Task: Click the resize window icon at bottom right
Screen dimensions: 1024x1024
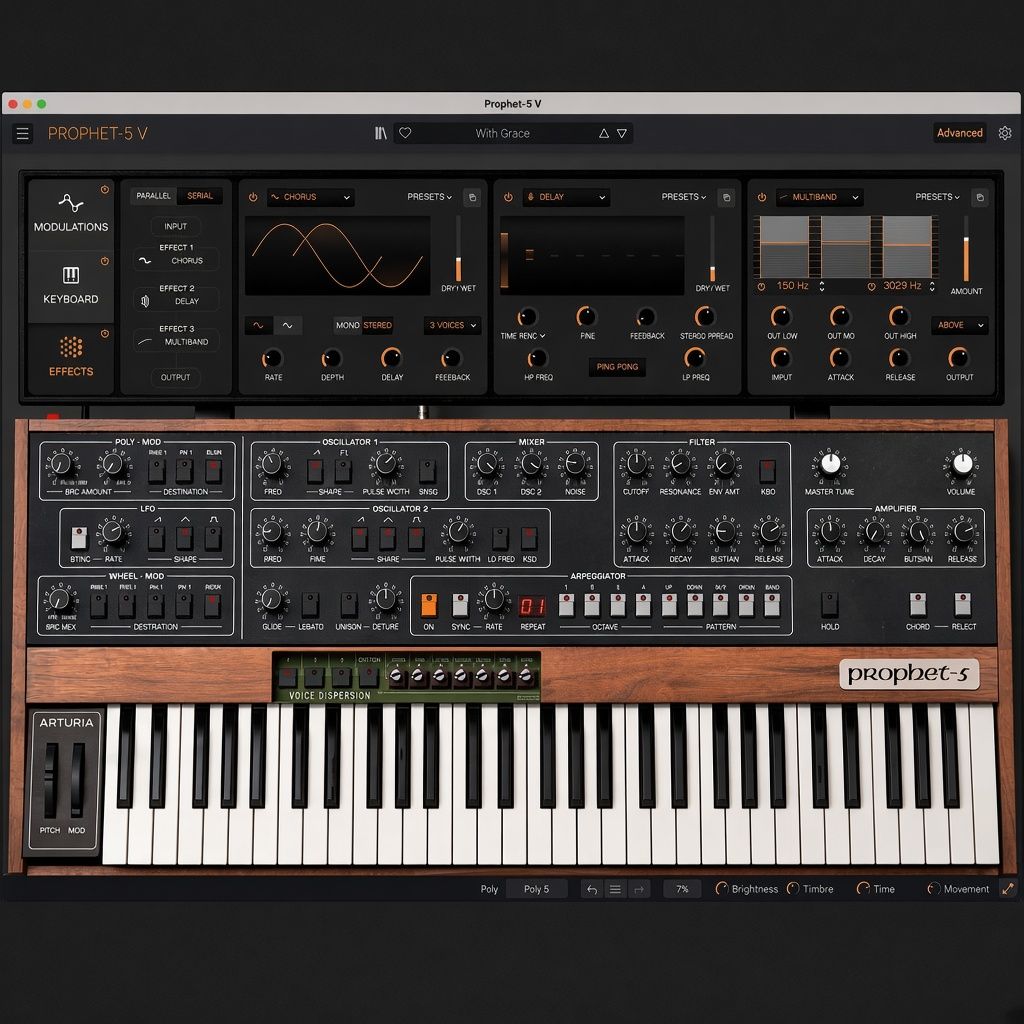Action: click(x=1008, y=889)
